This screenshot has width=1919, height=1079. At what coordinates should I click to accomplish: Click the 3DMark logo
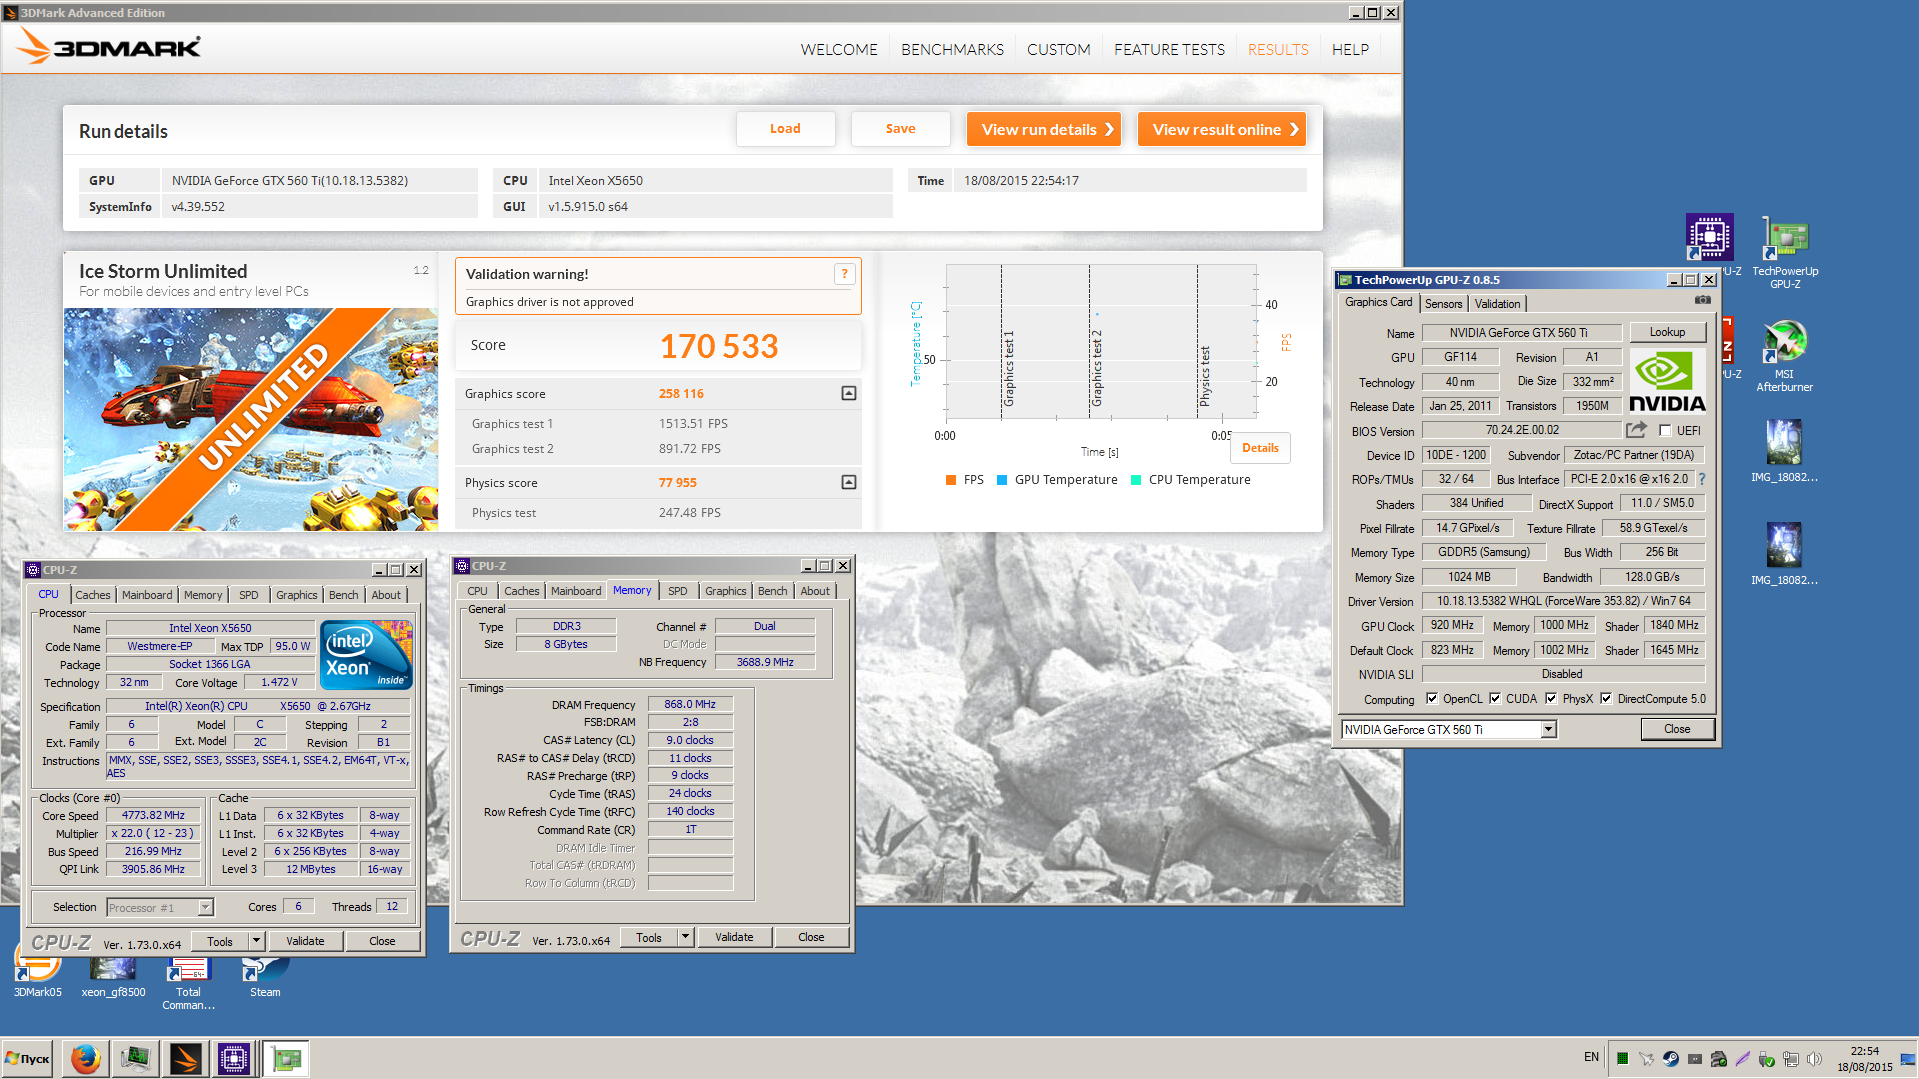coord(109,46)
